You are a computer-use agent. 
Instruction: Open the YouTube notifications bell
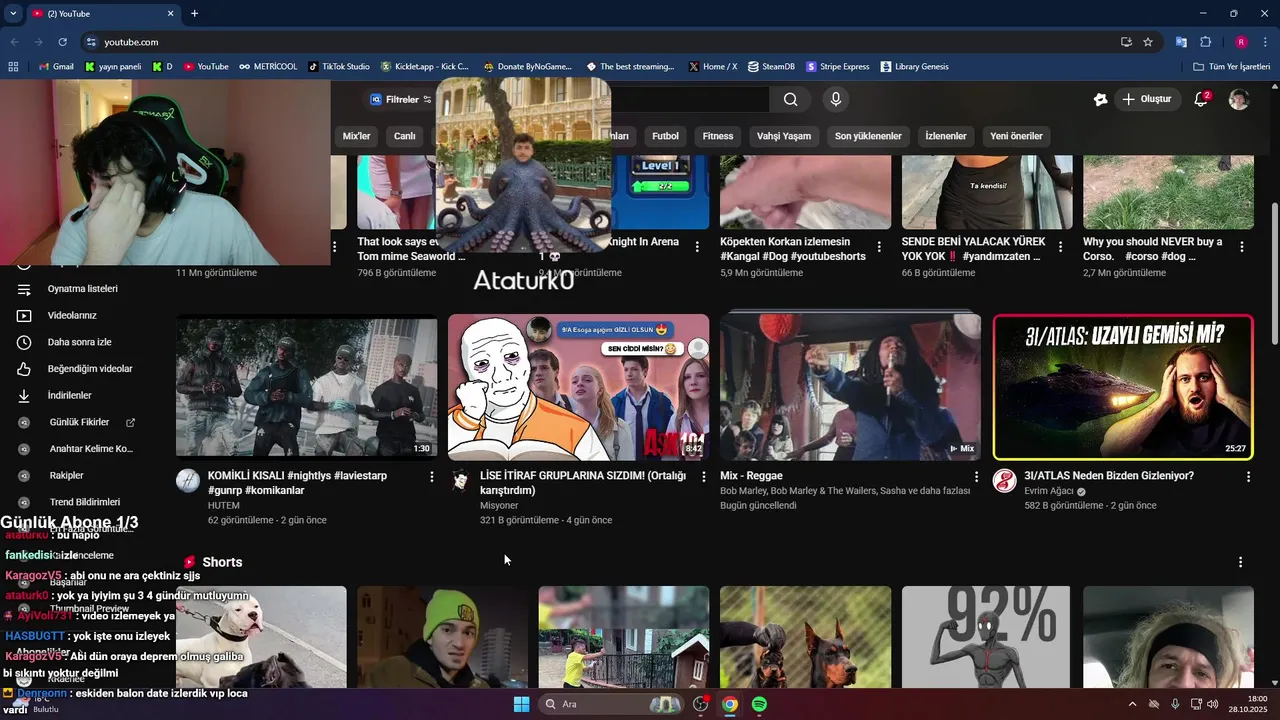(1202, 99)
